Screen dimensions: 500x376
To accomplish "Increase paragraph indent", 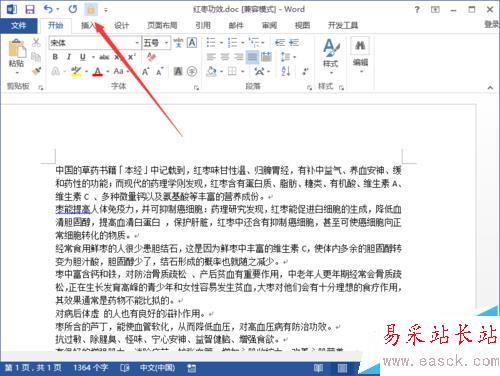I will tap(294, 43).
